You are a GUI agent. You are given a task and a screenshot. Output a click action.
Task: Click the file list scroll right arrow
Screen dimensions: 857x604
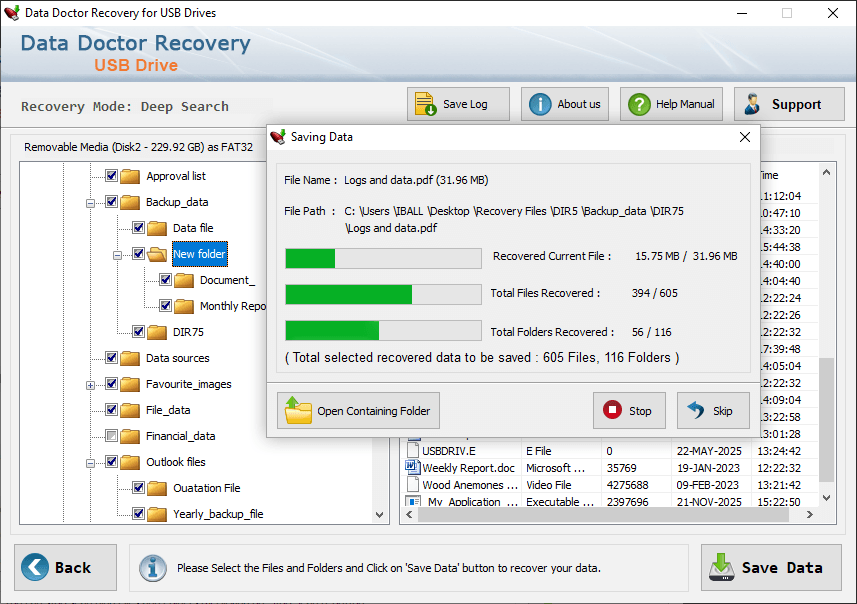[810, 514]
